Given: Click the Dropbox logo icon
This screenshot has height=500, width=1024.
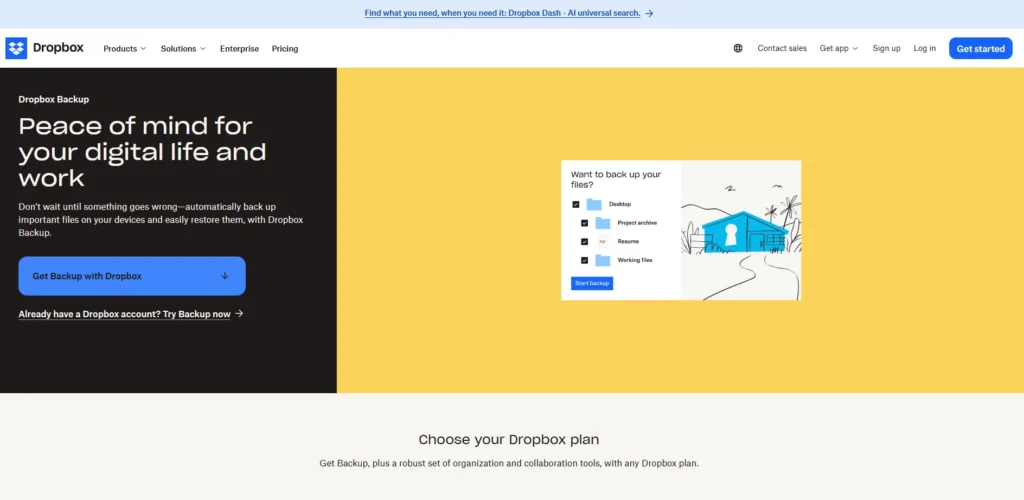Looking at the screenshot, I should pyautogui.click(x=16, y=48).
